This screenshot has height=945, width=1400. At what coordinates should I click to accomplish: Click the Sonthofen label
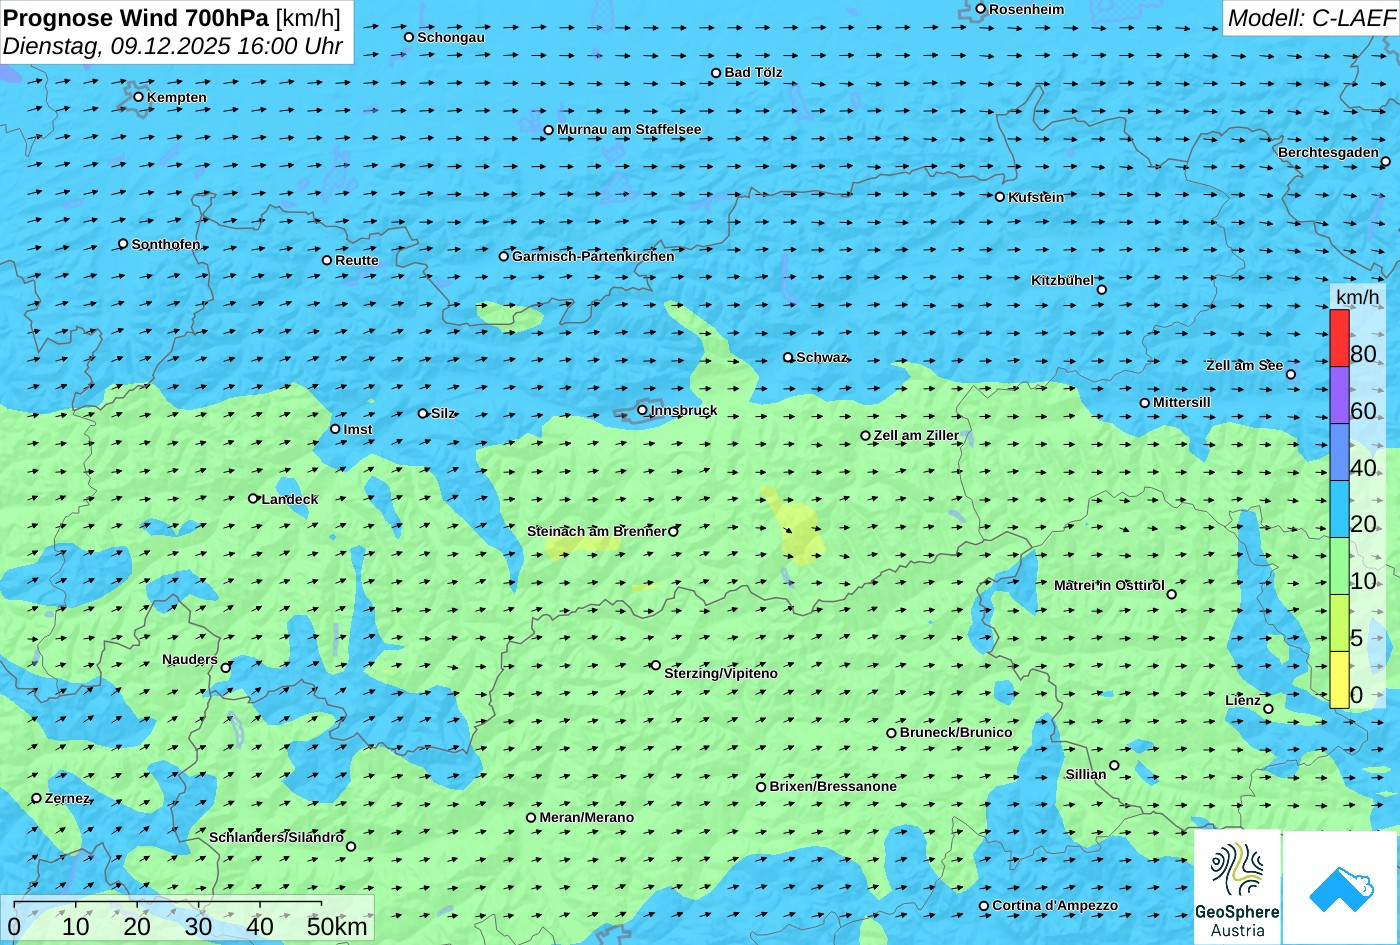pyautogui.click(x=166, y=244)
